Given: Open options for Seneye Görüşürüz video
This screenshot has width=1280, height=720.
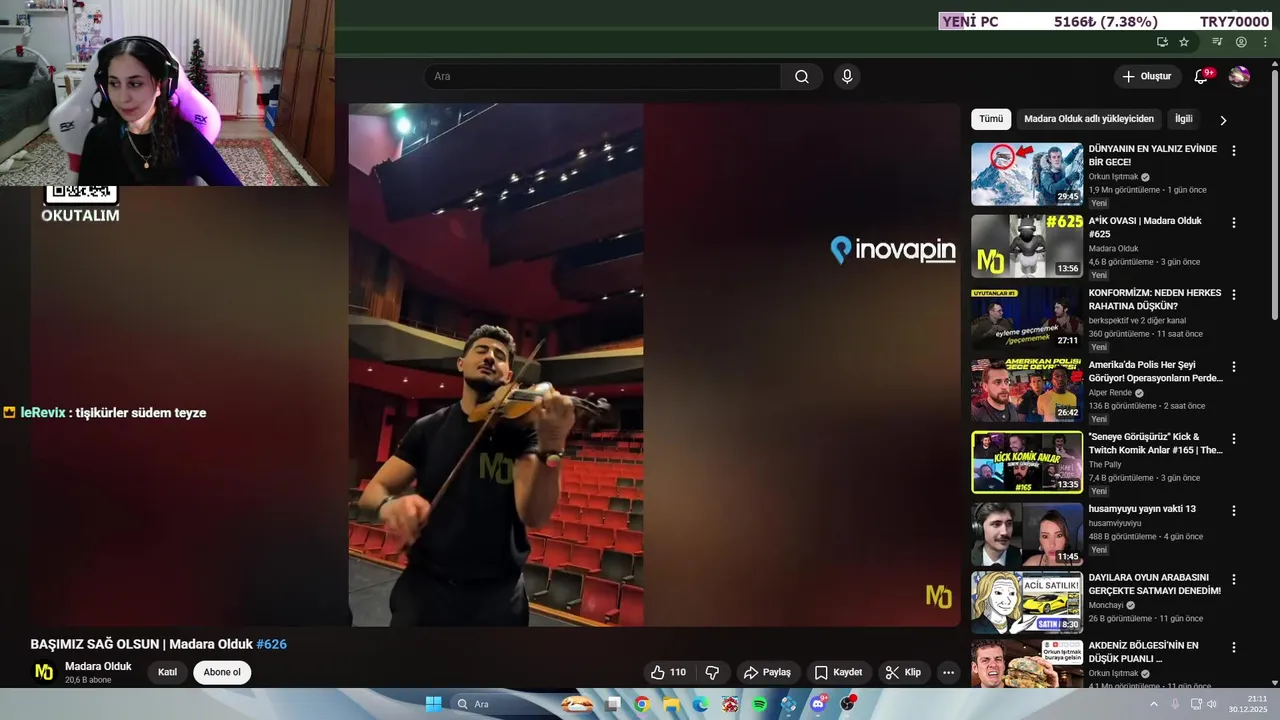Looking at the screenshot, I should [x=1233, y=438].
